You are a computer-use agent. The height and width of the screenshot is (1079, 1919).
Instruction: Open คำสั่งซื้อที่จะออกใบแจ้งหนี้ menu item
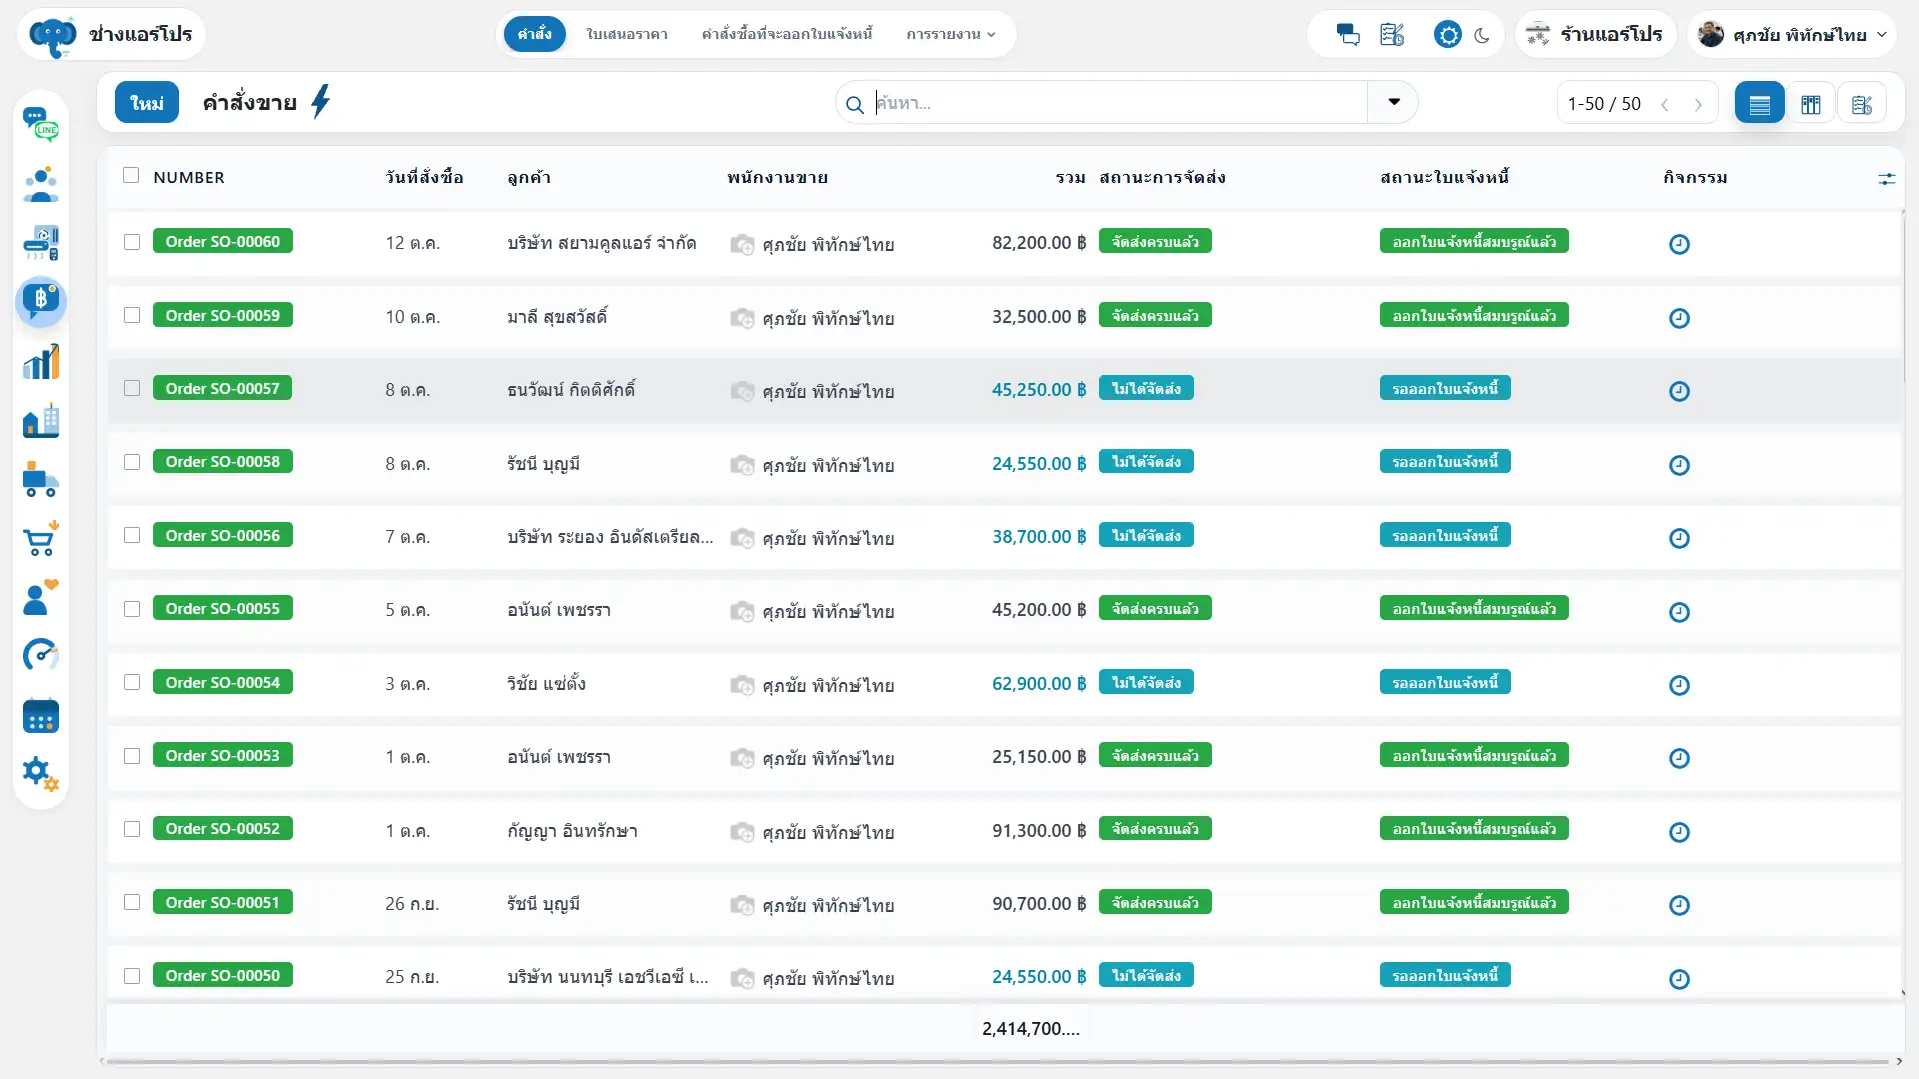pos(787,34)
